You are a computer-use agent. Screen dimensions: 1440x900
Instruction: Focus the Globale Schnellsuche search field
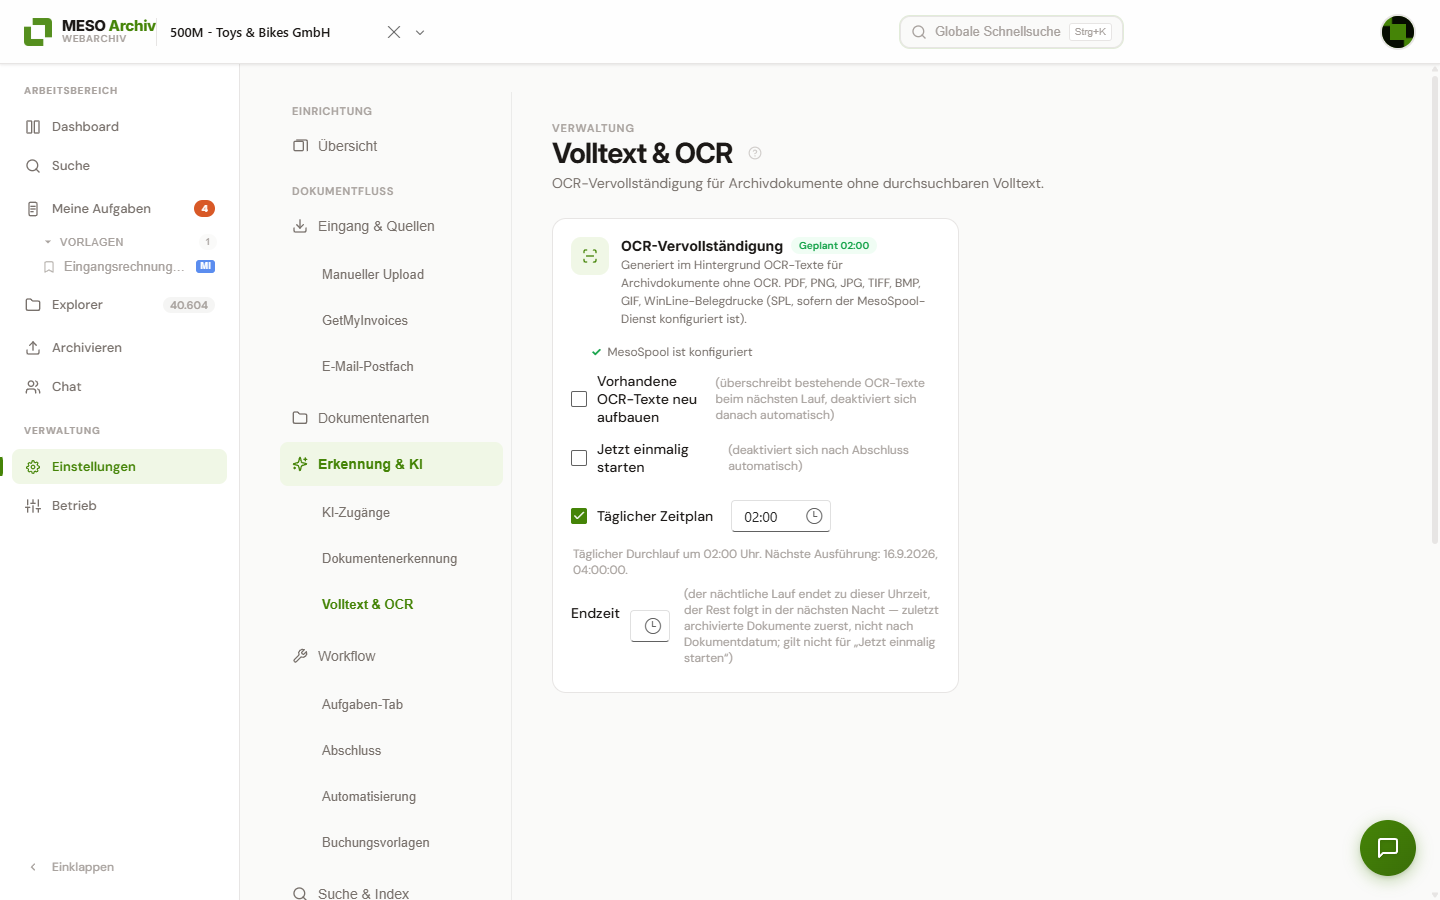click(x=1011, y=32)
